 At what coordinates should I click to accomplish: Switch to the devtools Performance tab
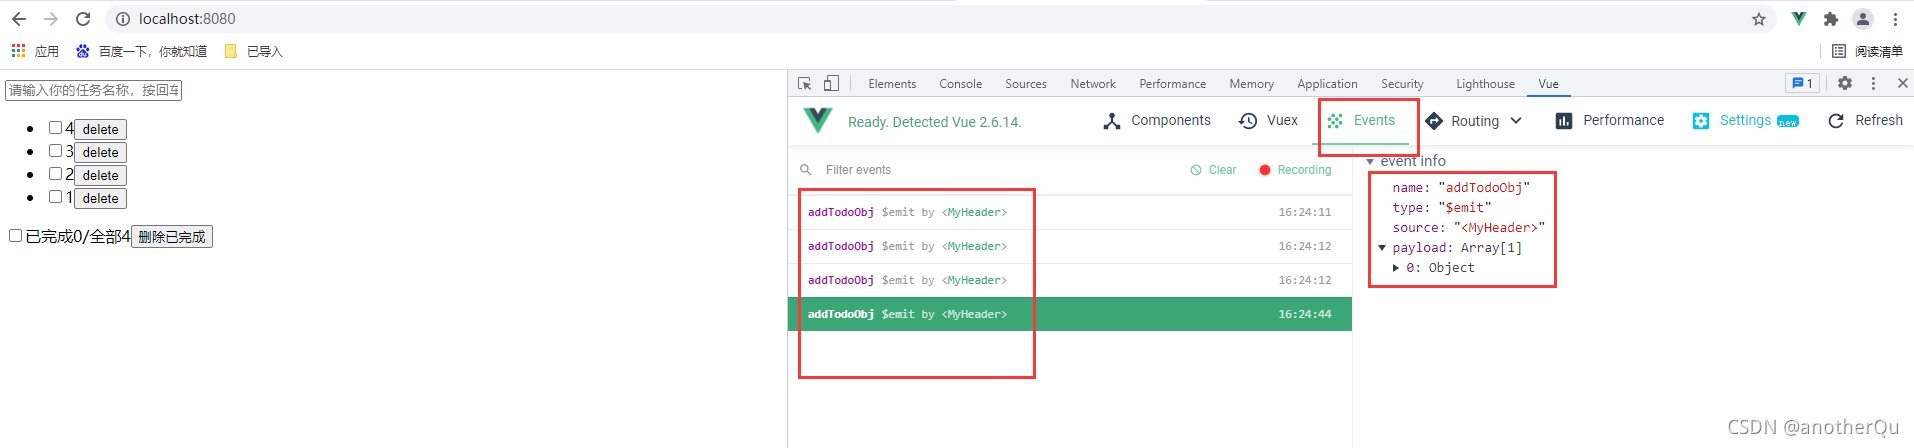tap(1172, 84)
